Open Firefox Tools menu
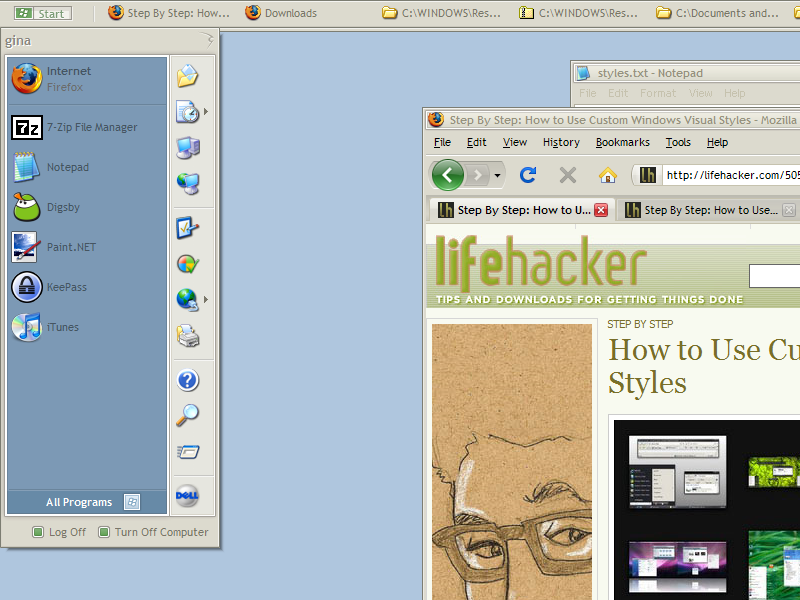This screenshot has width=800, height=600. (x=678, y=142)
